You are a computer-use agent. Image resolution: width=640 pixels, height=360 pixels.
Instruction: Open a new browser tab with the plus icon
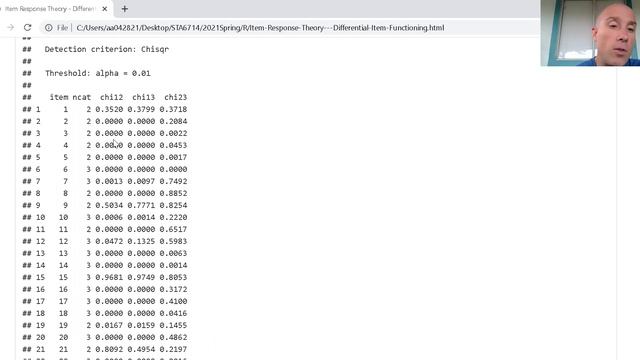coord(124,9)
